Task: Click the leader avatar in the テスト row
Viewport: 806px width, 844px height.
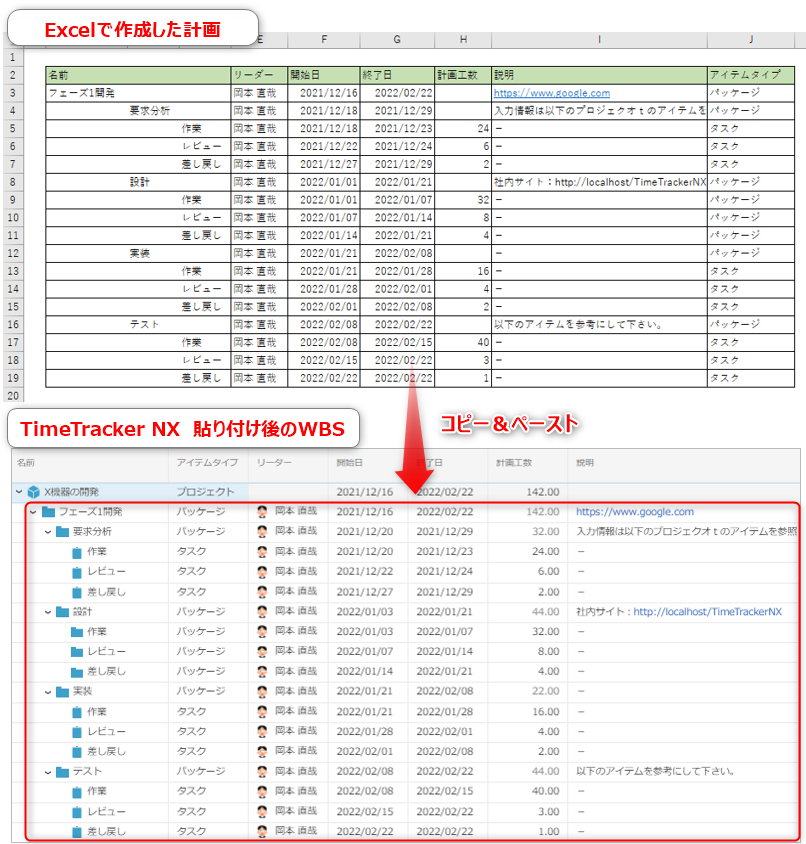Action: (x=262, y=772)
